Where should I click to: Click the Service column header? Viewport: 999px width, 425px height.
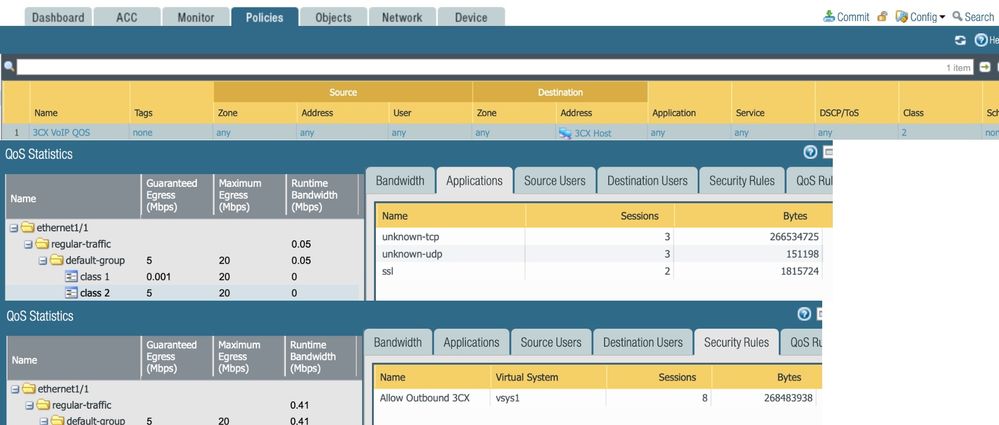750,113
